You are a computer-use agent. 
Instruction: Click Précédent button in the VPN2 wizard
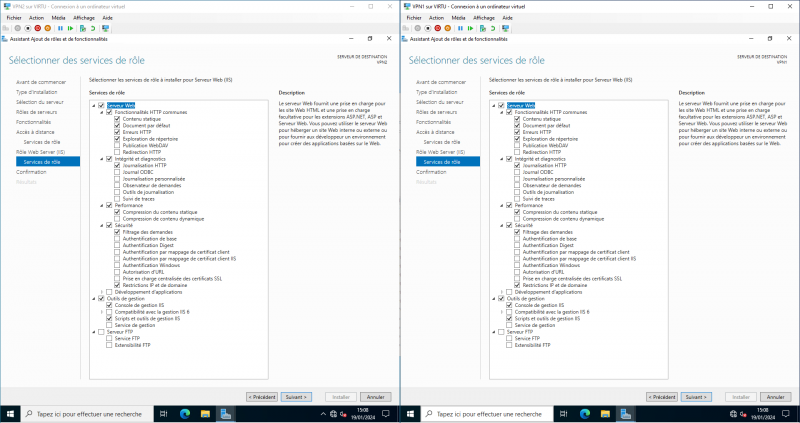click(262, 397)
